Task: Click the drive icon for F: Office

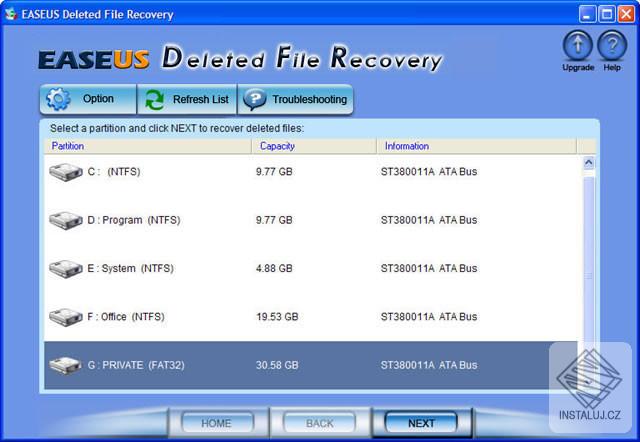Action: click(66, 317)
